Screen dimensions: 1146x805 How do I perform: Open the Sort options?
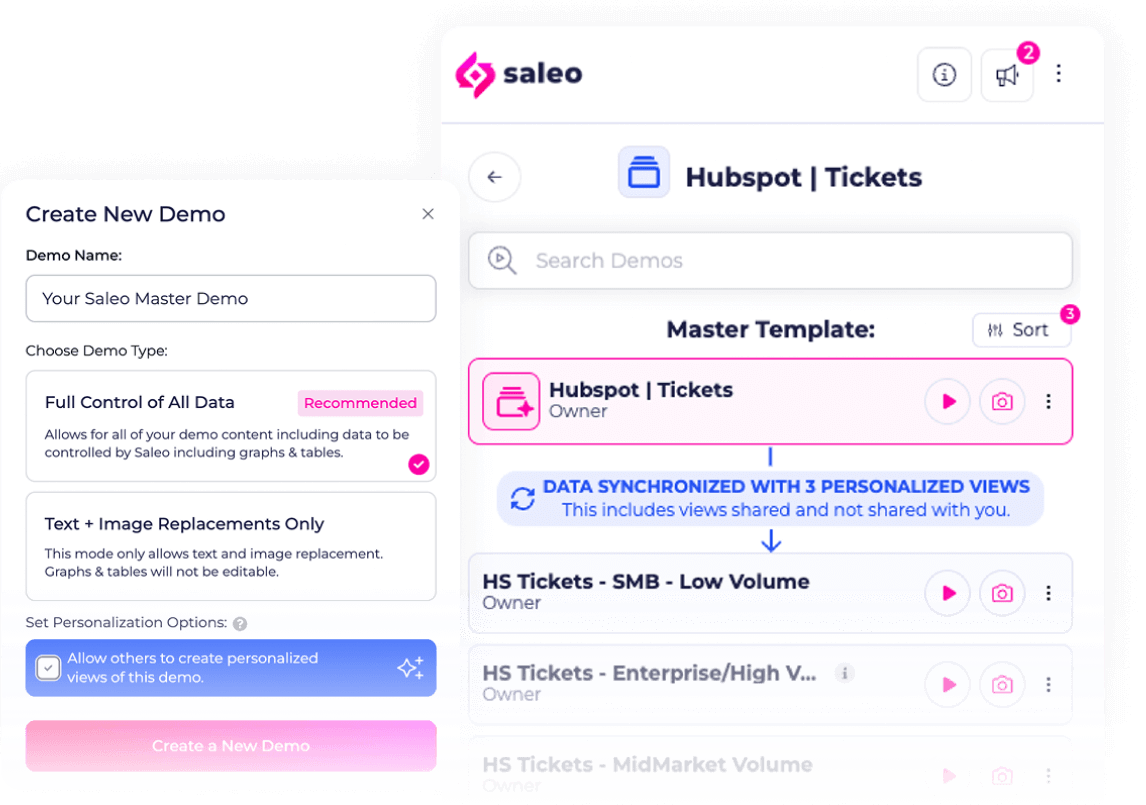[1021, 330]
